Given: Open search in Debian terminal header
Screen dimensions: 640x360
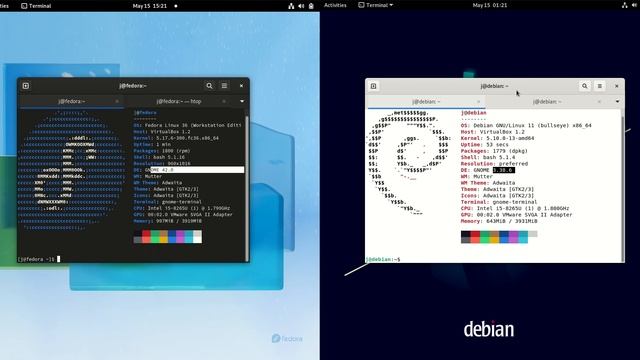Looking at the screenshot, I should [x=585, y=86].
